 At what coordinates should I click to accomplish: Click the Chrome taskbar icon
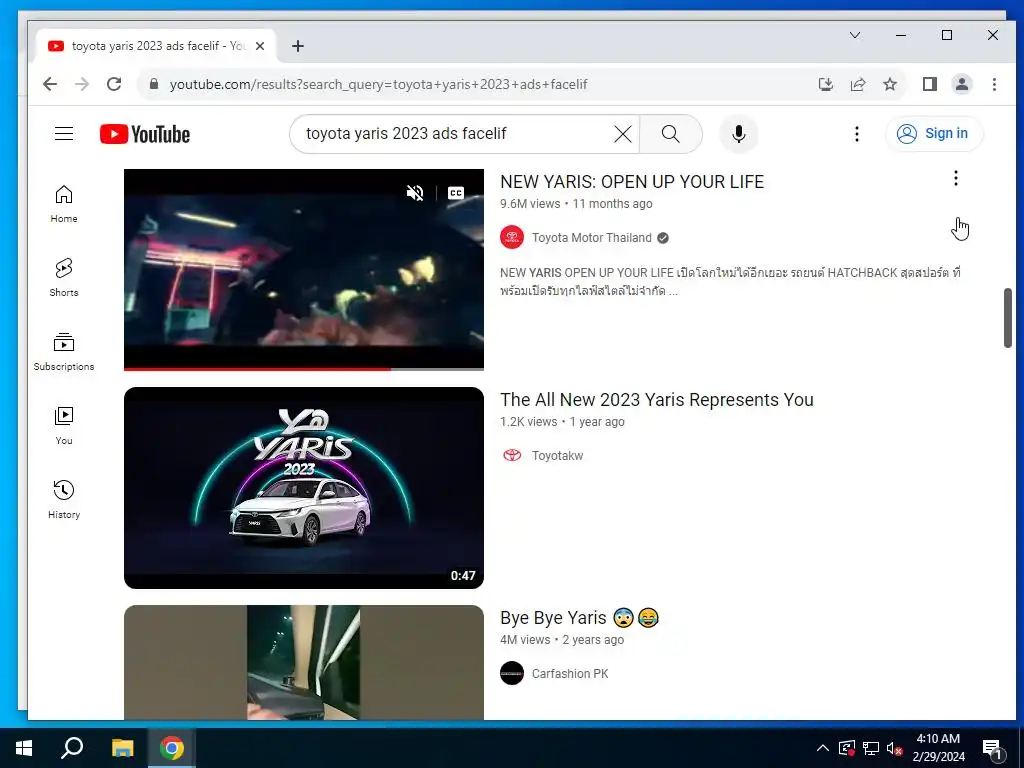(172, 748)
